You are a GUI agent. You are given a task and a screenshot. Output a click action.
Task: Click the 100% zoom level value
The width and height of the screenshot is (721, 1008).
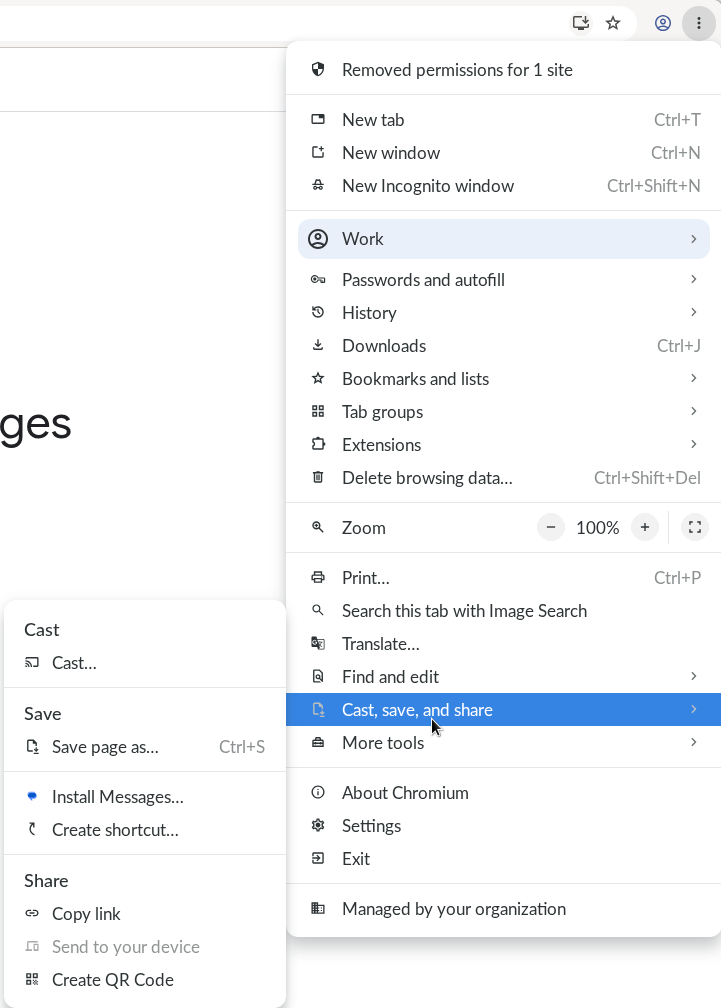pos(598,528)
